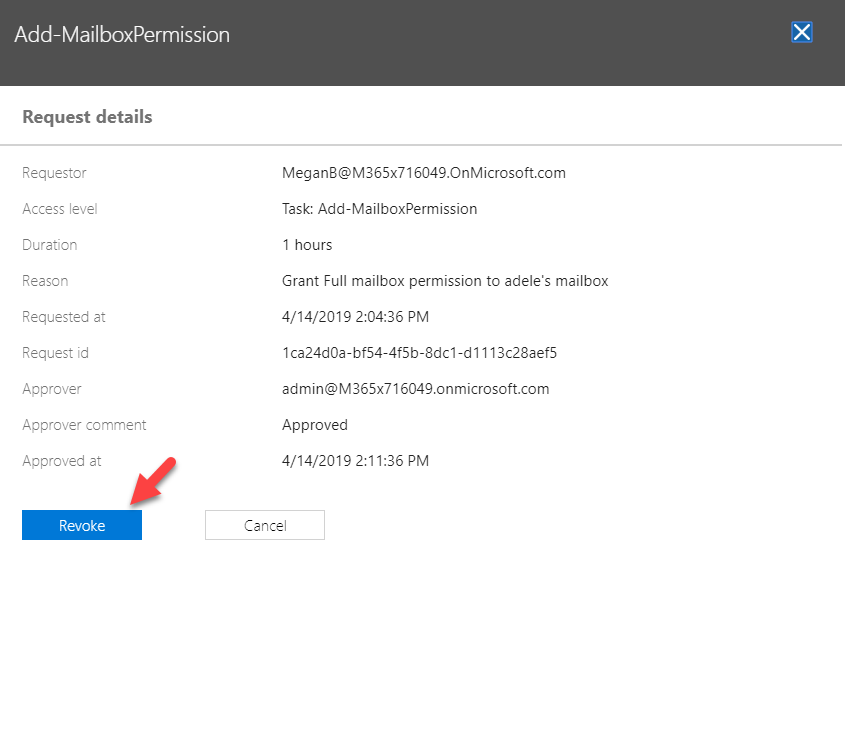Click the requestor email MeganB address
The height and width of the screenshot is (748, 845).
[424, 173]
